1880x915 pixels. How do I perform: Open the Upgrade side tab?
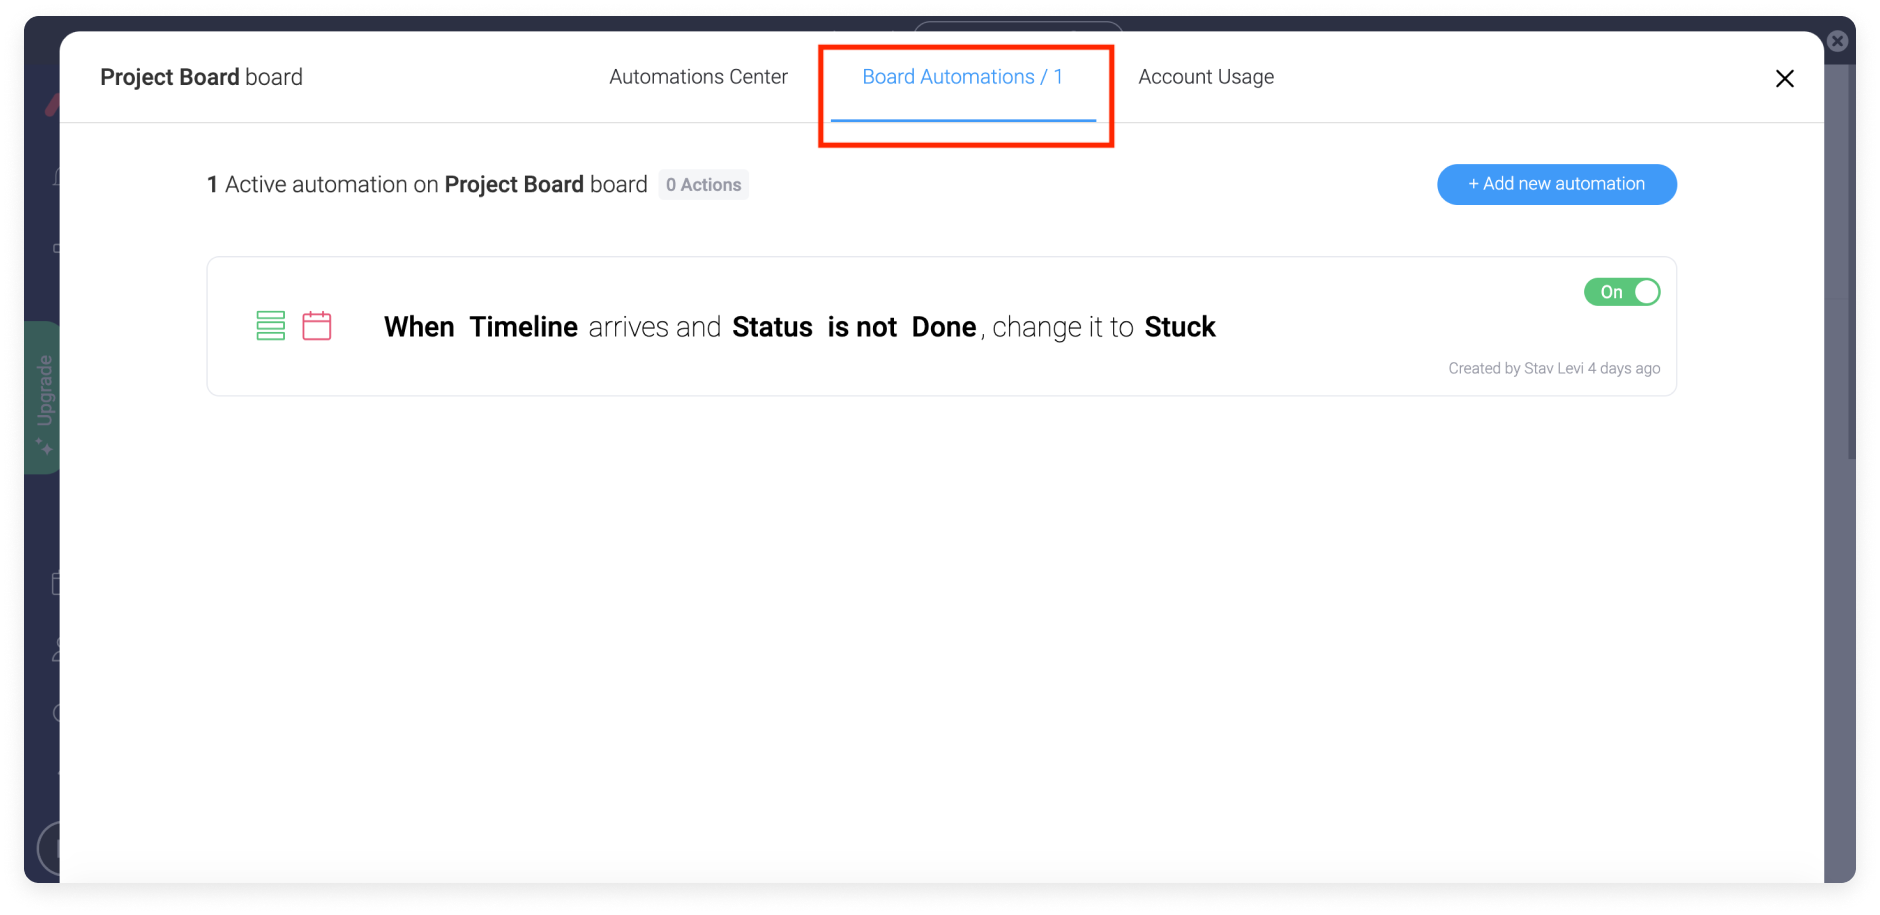click(43, 398)
